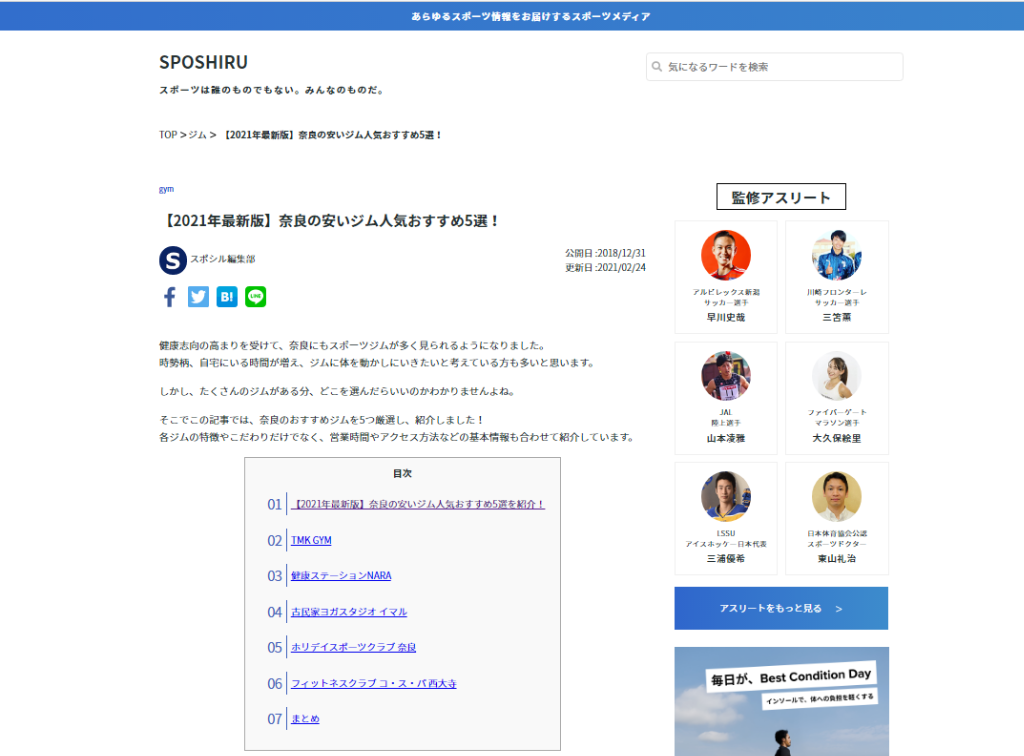Viewport: 1024px width, 756px height.
Task: Click the search magnifier icon
Action: coord(657,67)
